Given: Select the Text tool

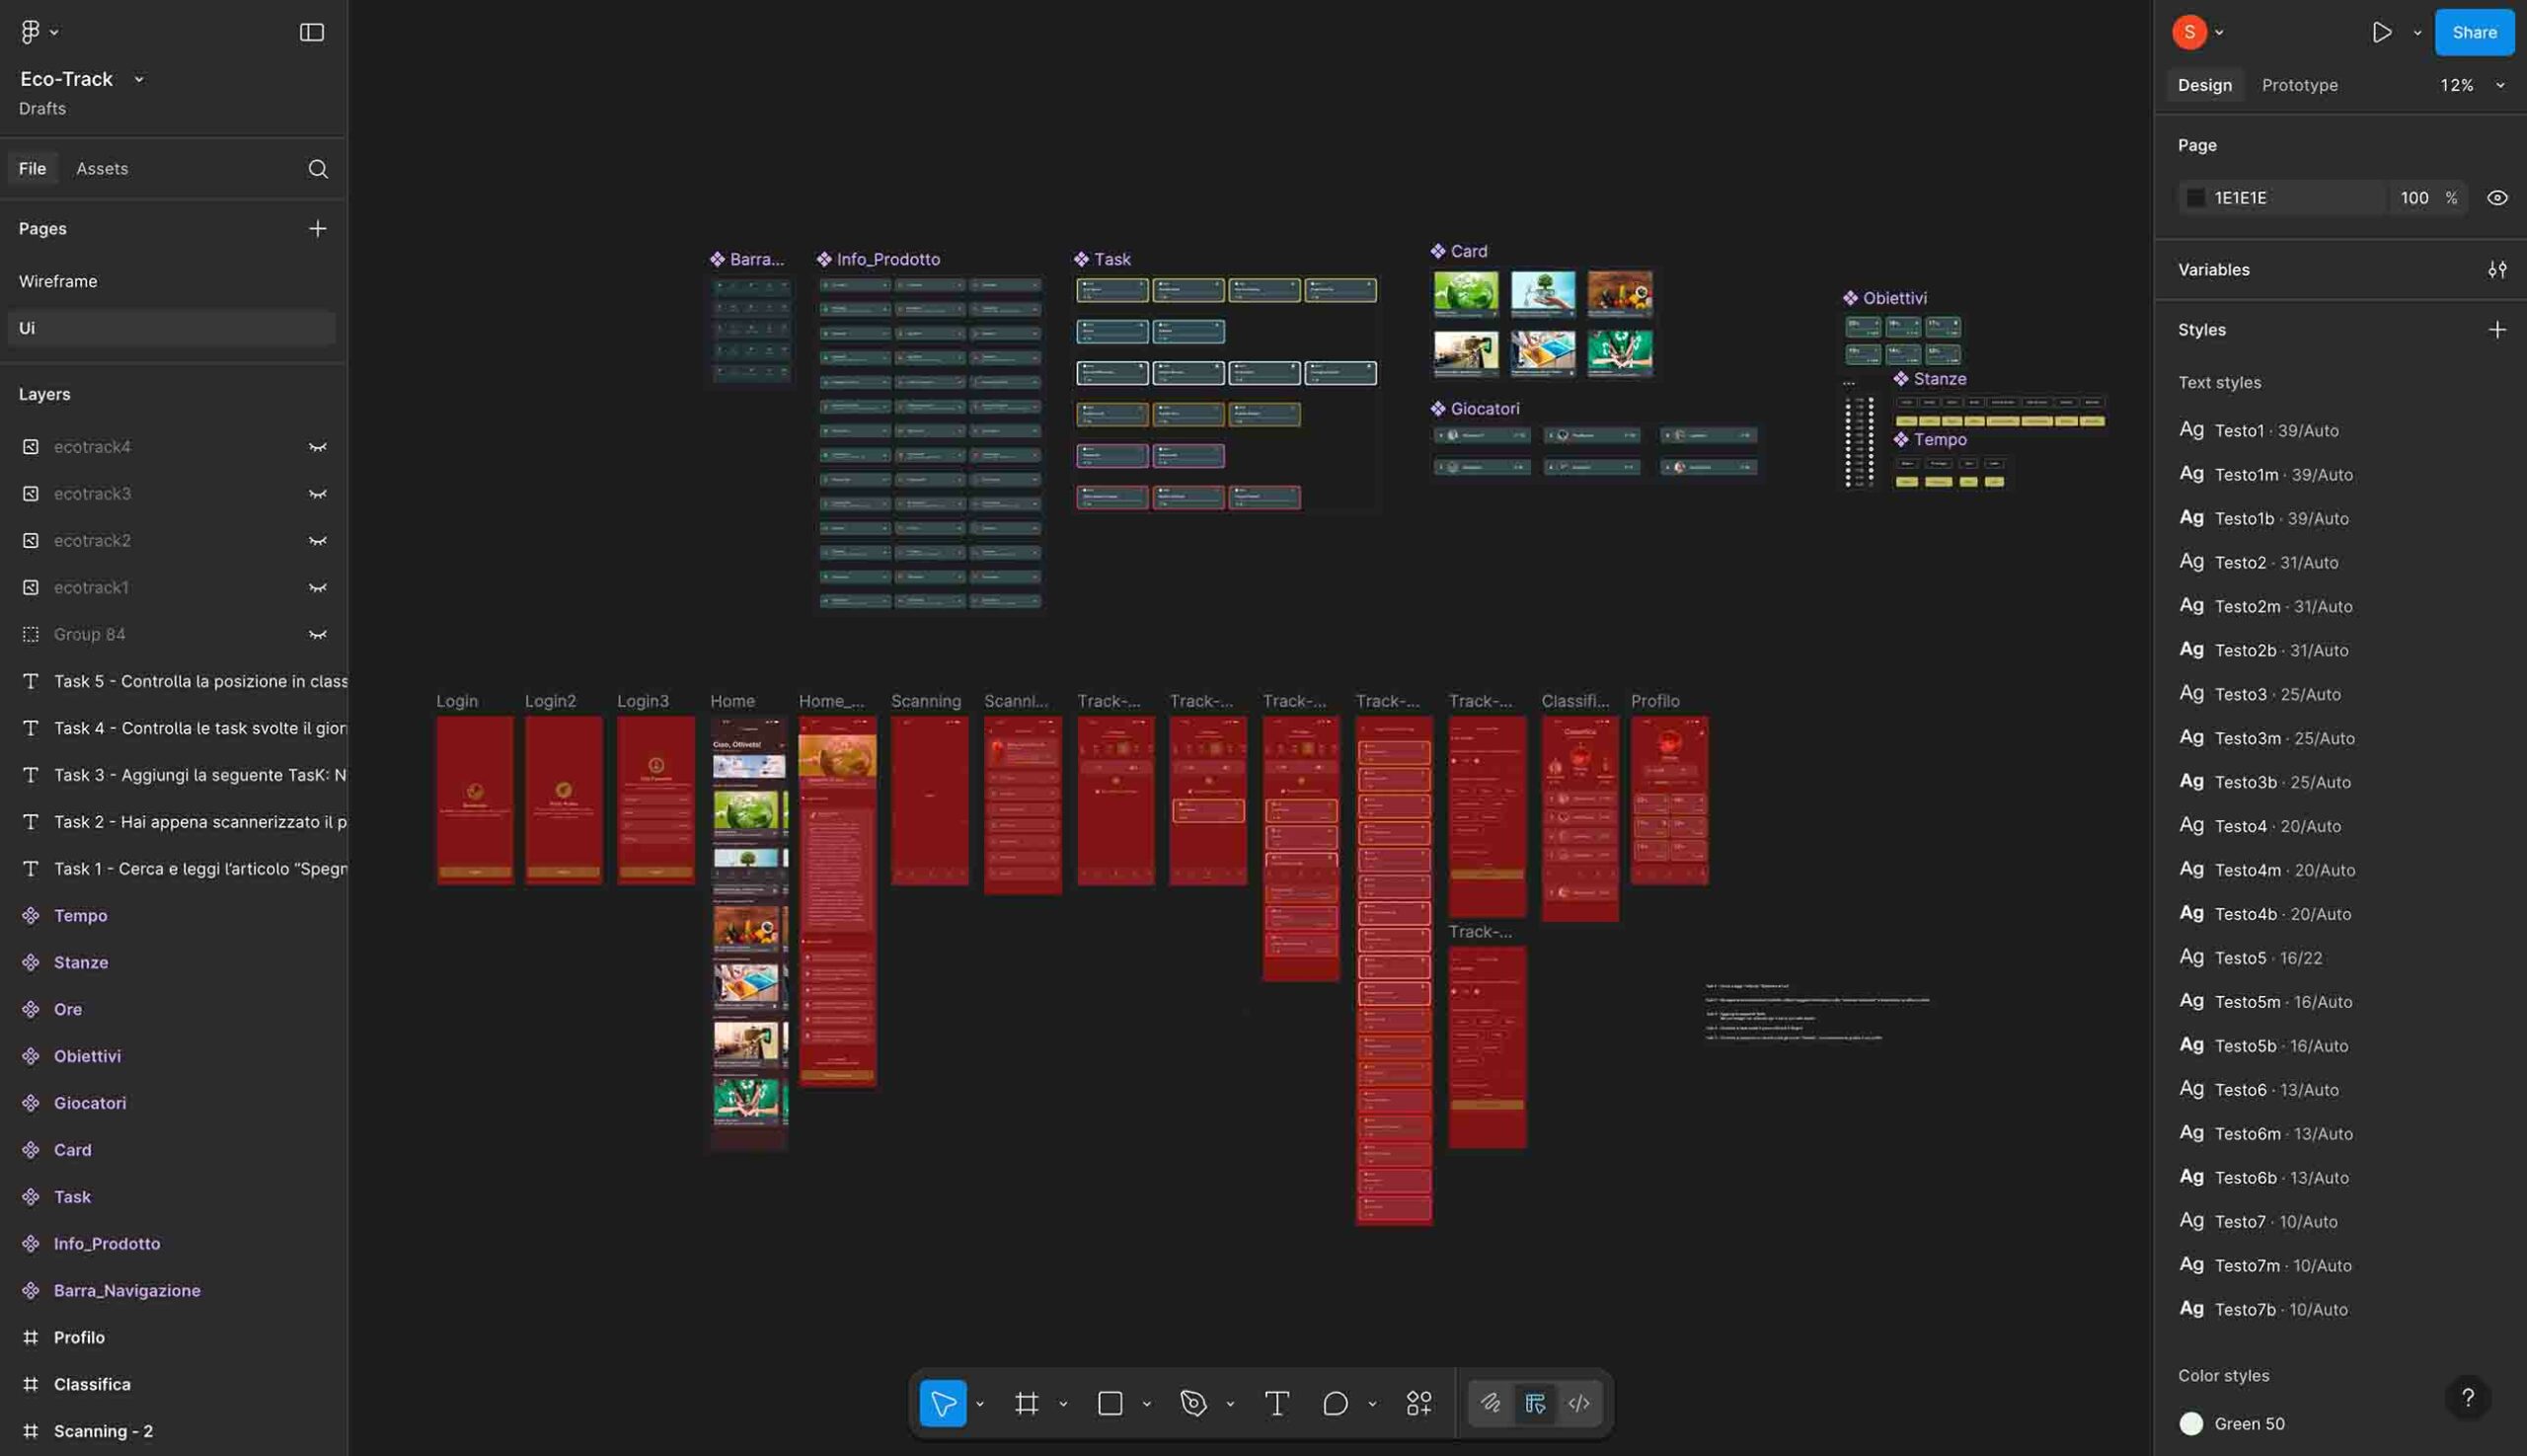Looking at the screenshot, I should coord(1276,1403).
